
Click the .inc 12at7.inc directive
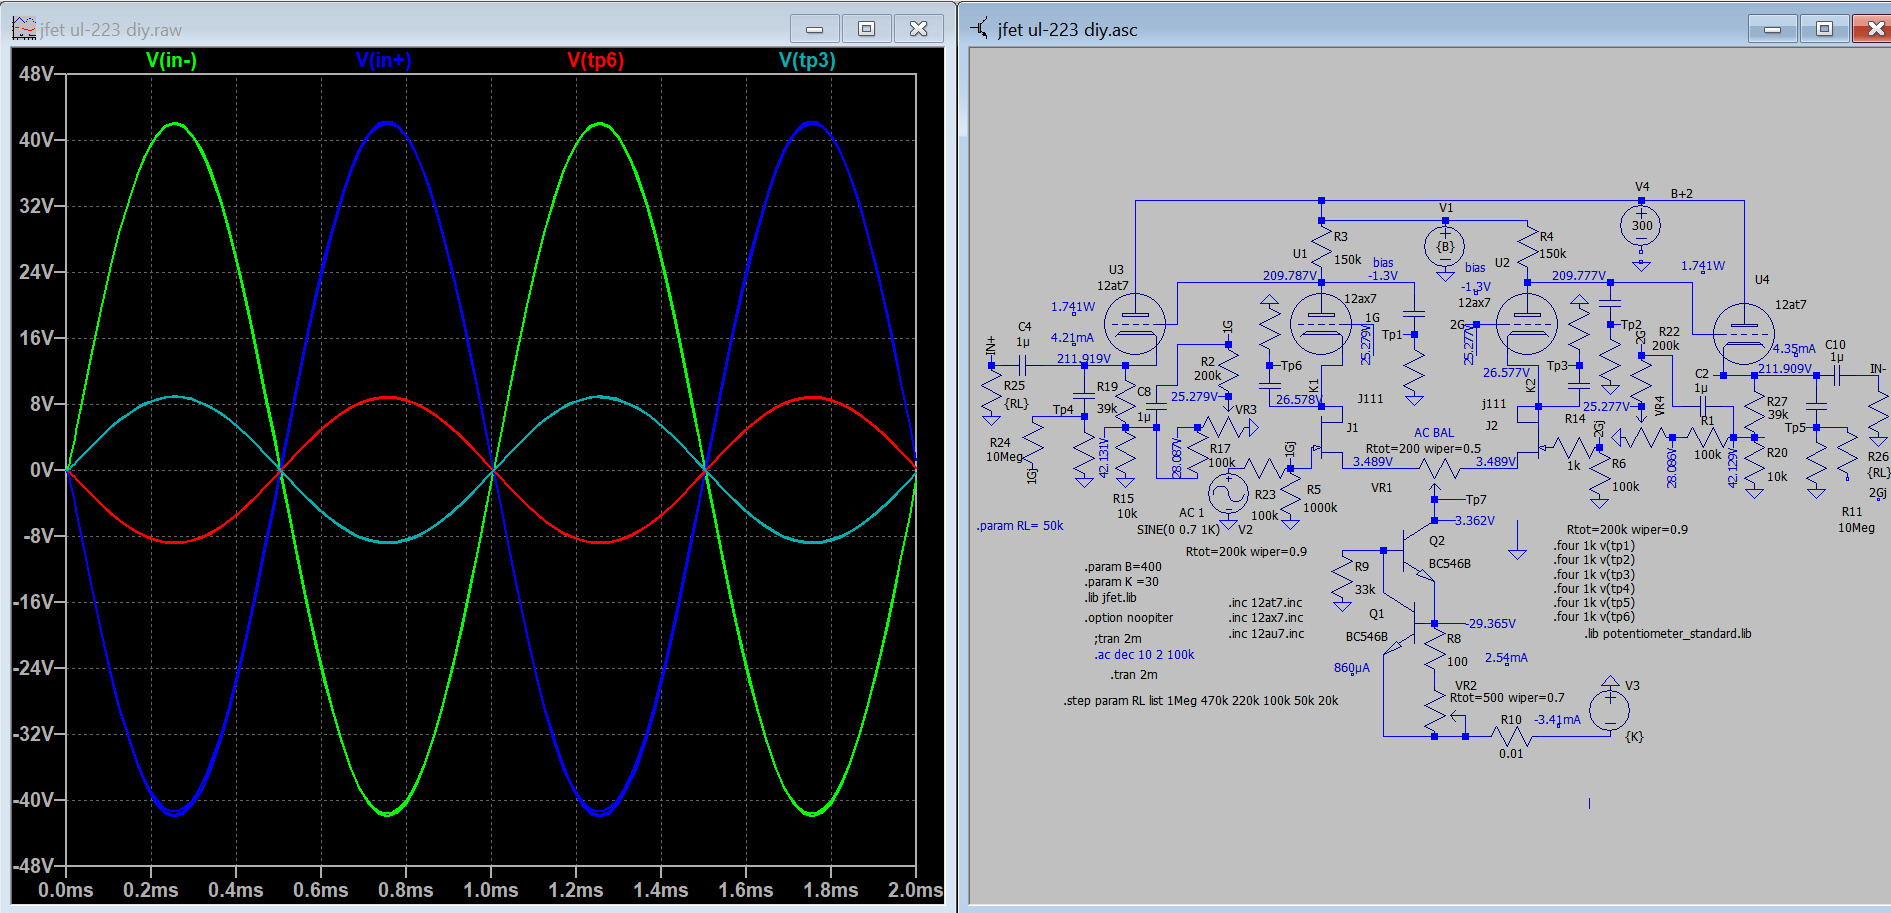[x=1266, y=603]
